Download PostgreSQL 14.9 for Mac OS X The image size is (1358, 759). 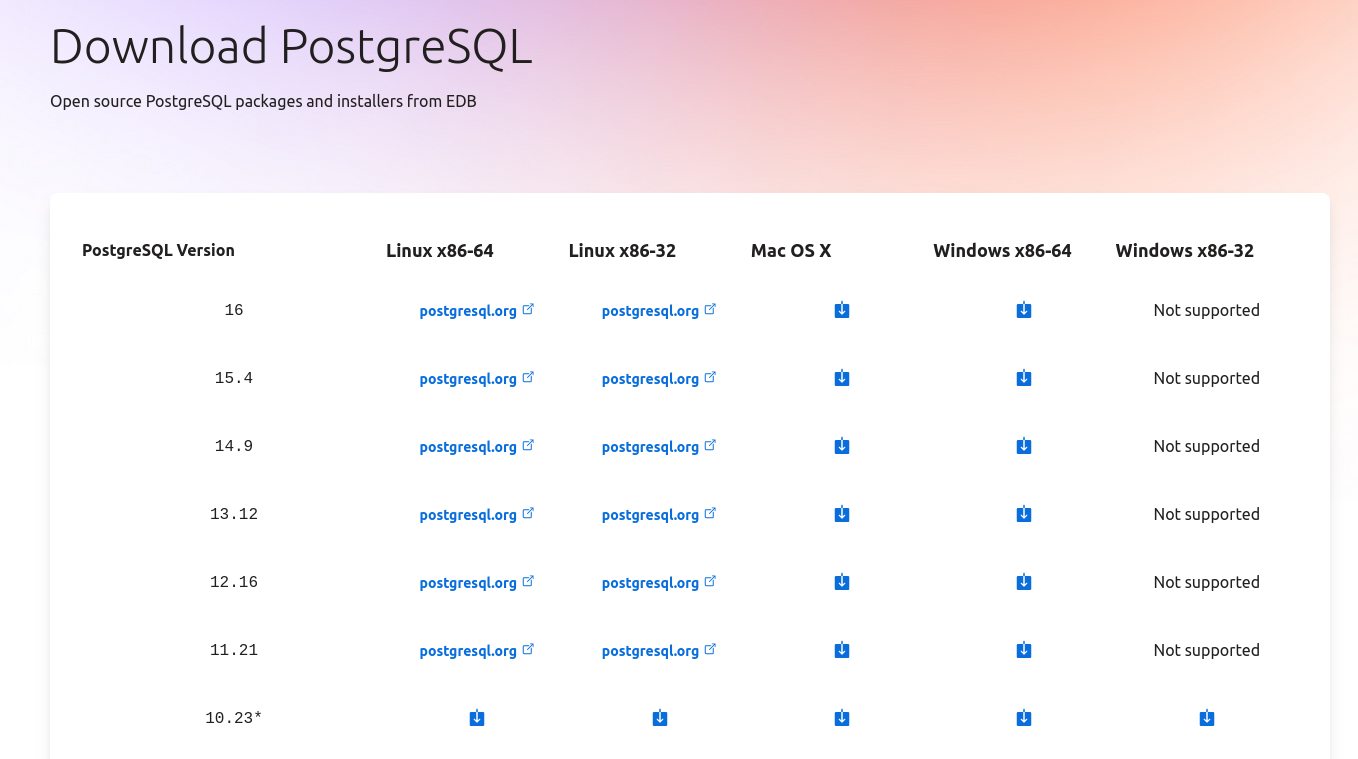pos(842,446)
